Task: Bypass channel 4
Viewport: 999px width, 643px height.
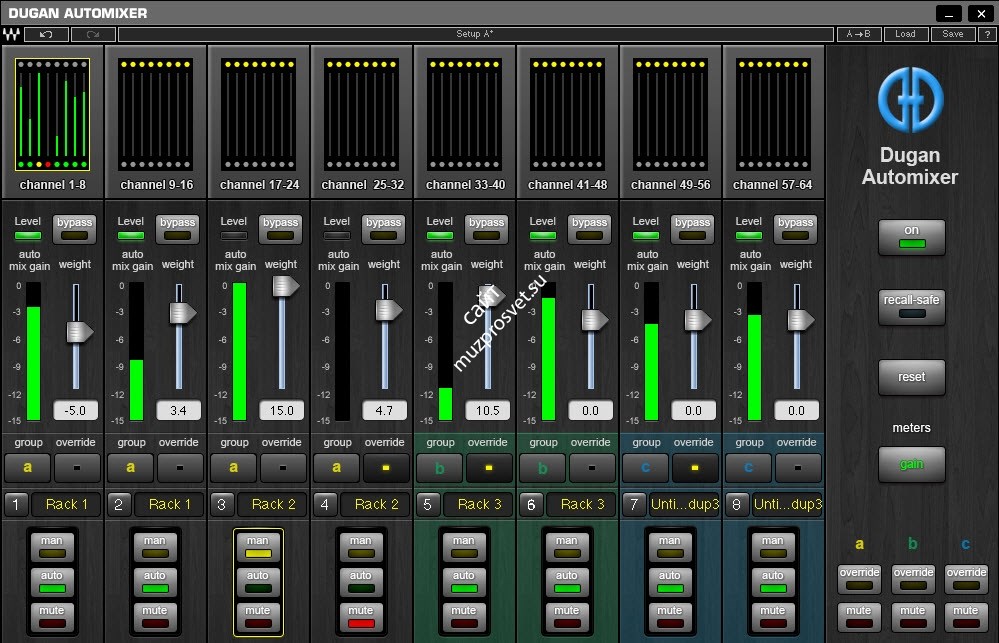Action: pos(384,229)
